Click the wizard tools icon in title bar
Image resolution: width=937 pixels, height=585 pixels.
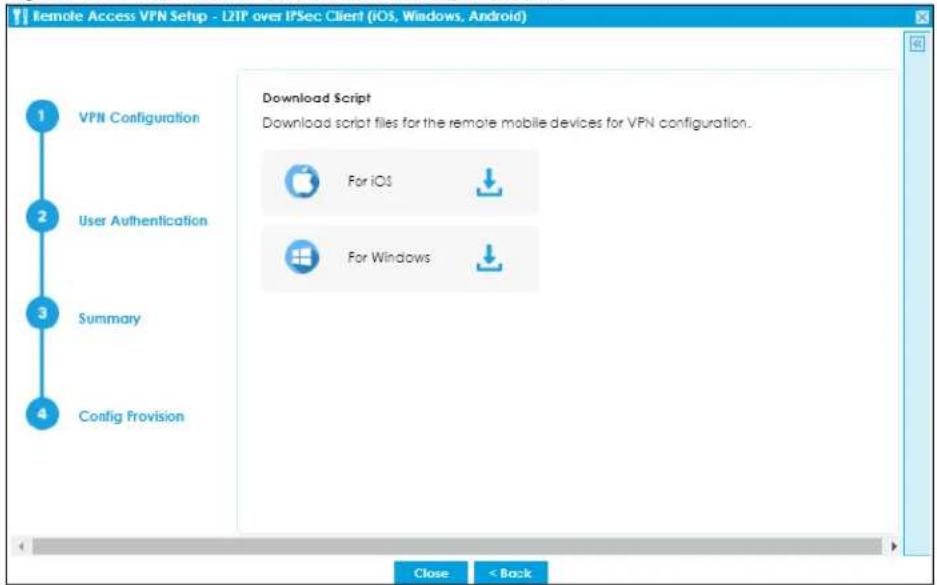click(x=20, y=17)
